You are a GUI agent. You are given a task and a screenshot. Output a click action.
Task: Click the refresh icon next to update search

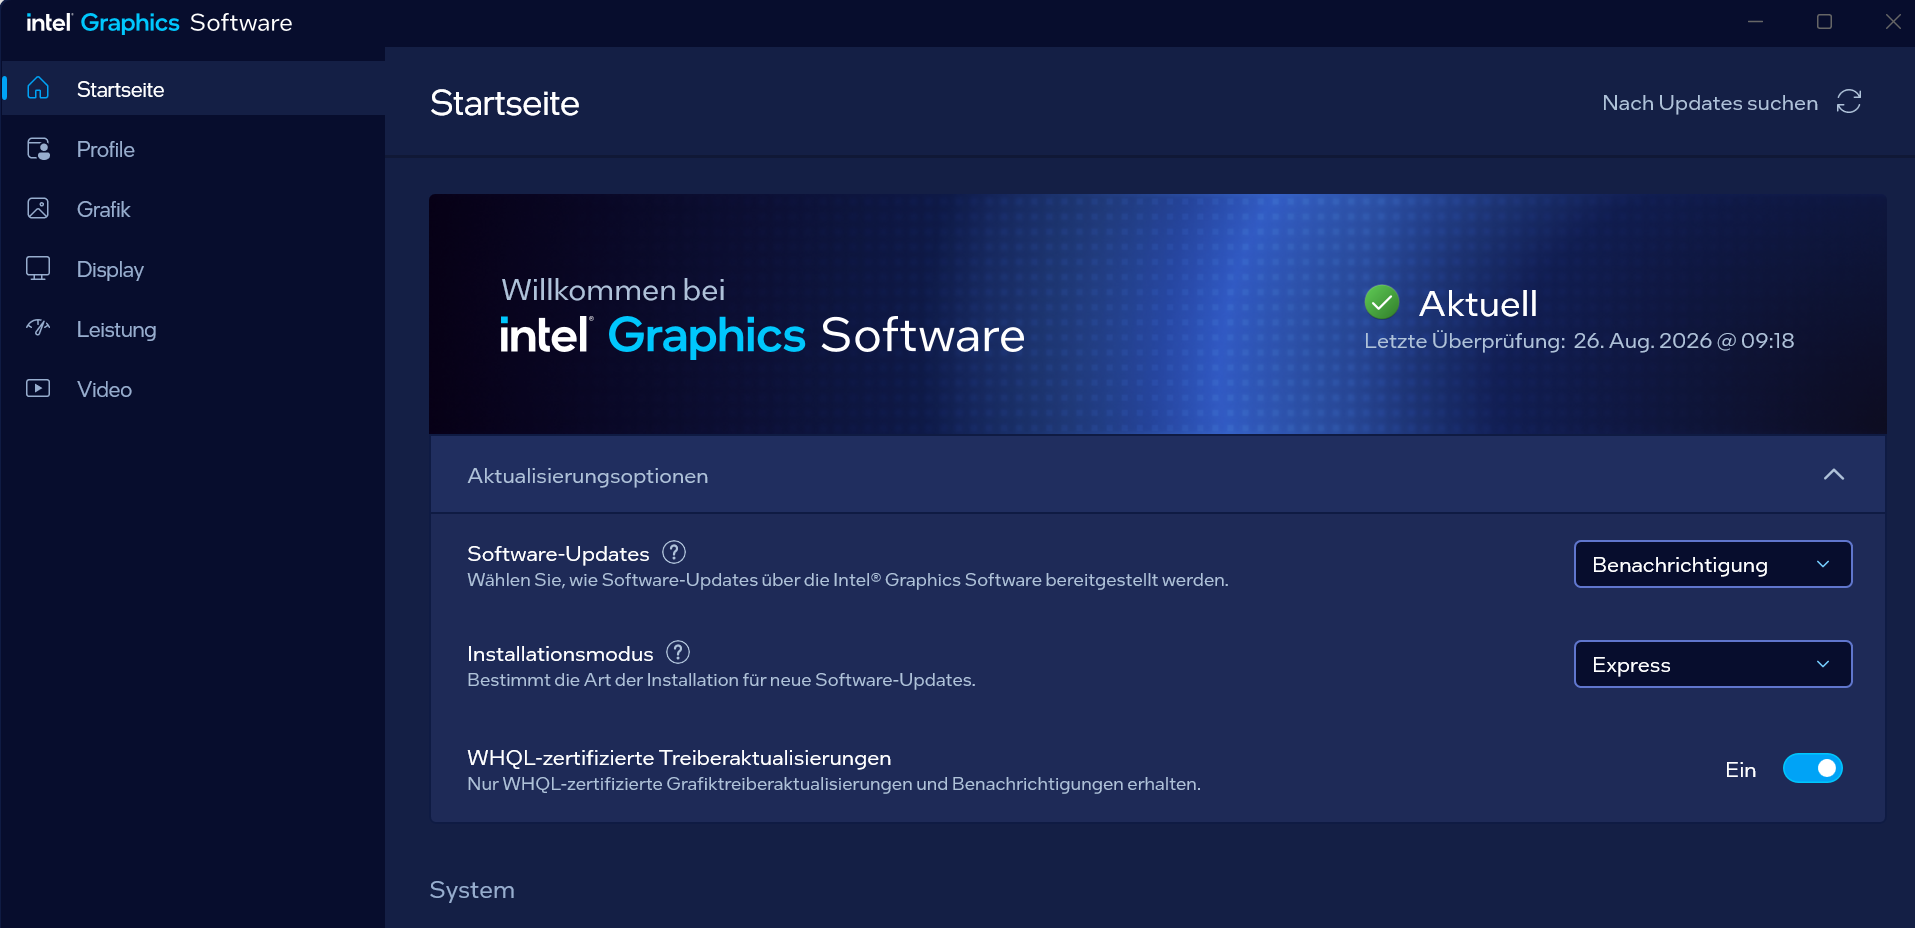[1849, 102]
